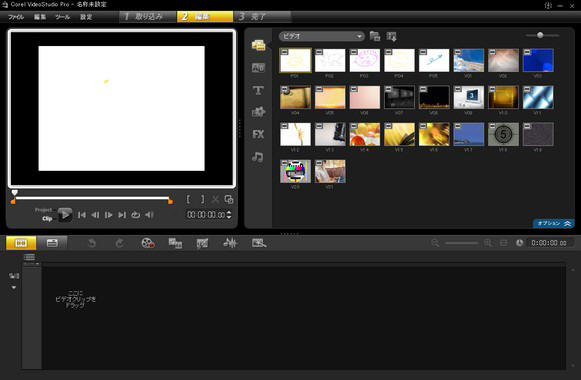Toggle the repeat playback button
The width and height of the screenshot is (581, 380).
(x=136, y=215)
